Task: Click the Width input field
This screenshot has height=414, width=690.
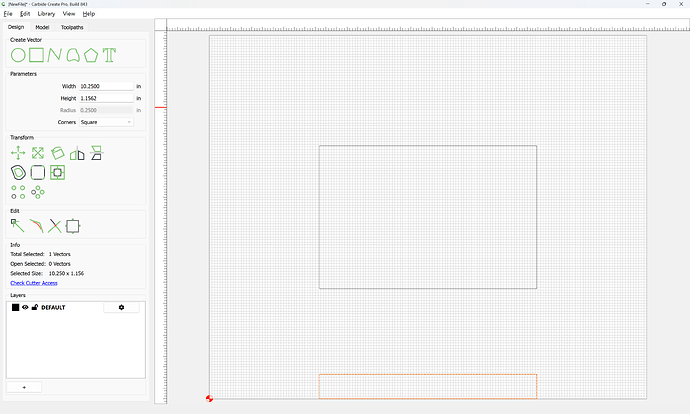Action: [x=106, y=86]
